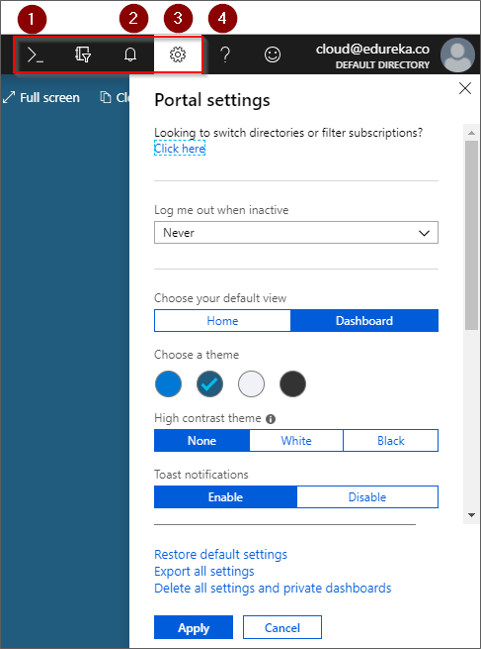Click the Apply button
The width and height of the screenshot is (481, 649).
(x=193, y=627)
